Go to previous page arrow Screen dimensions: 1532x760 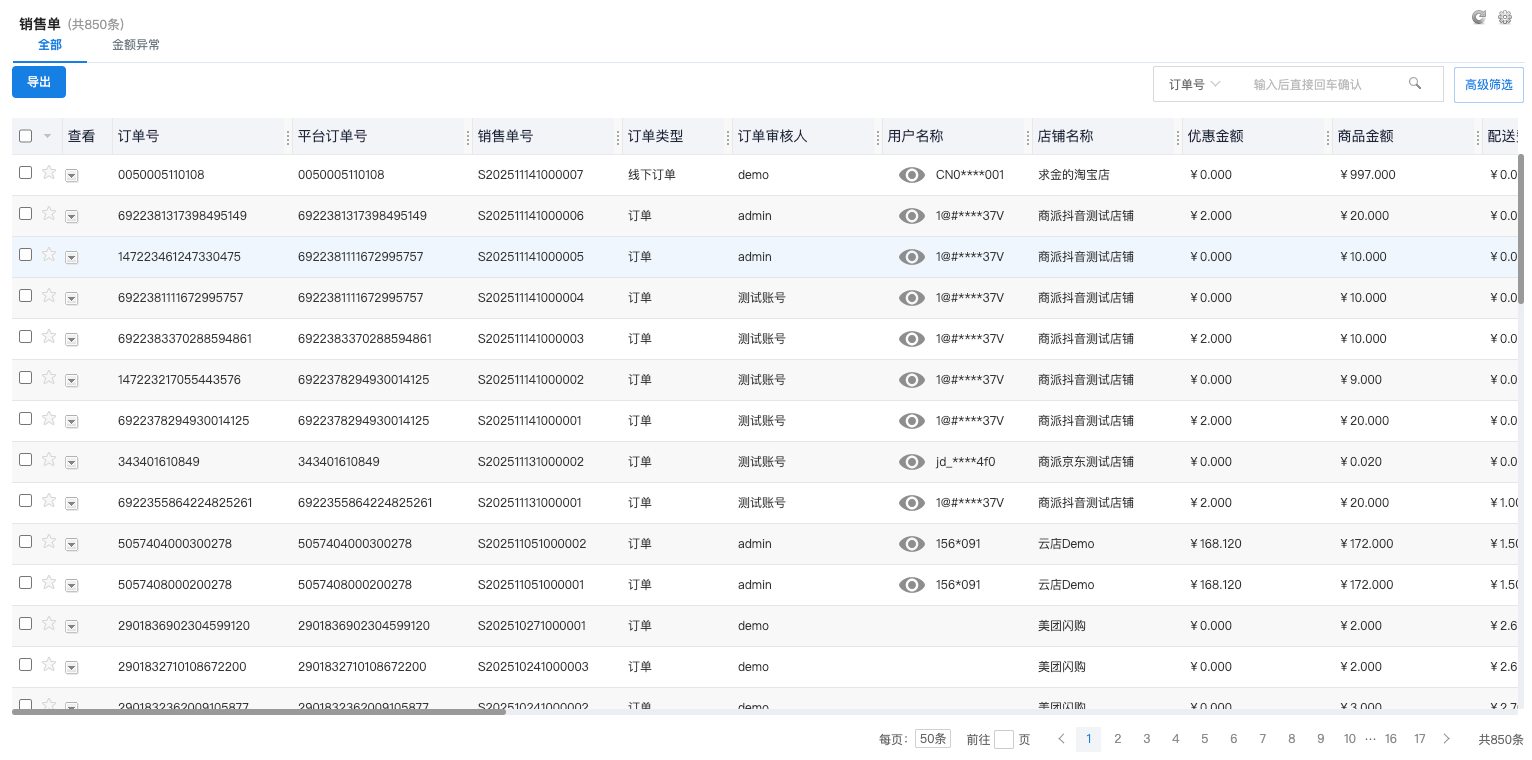tap(1061, 739)
